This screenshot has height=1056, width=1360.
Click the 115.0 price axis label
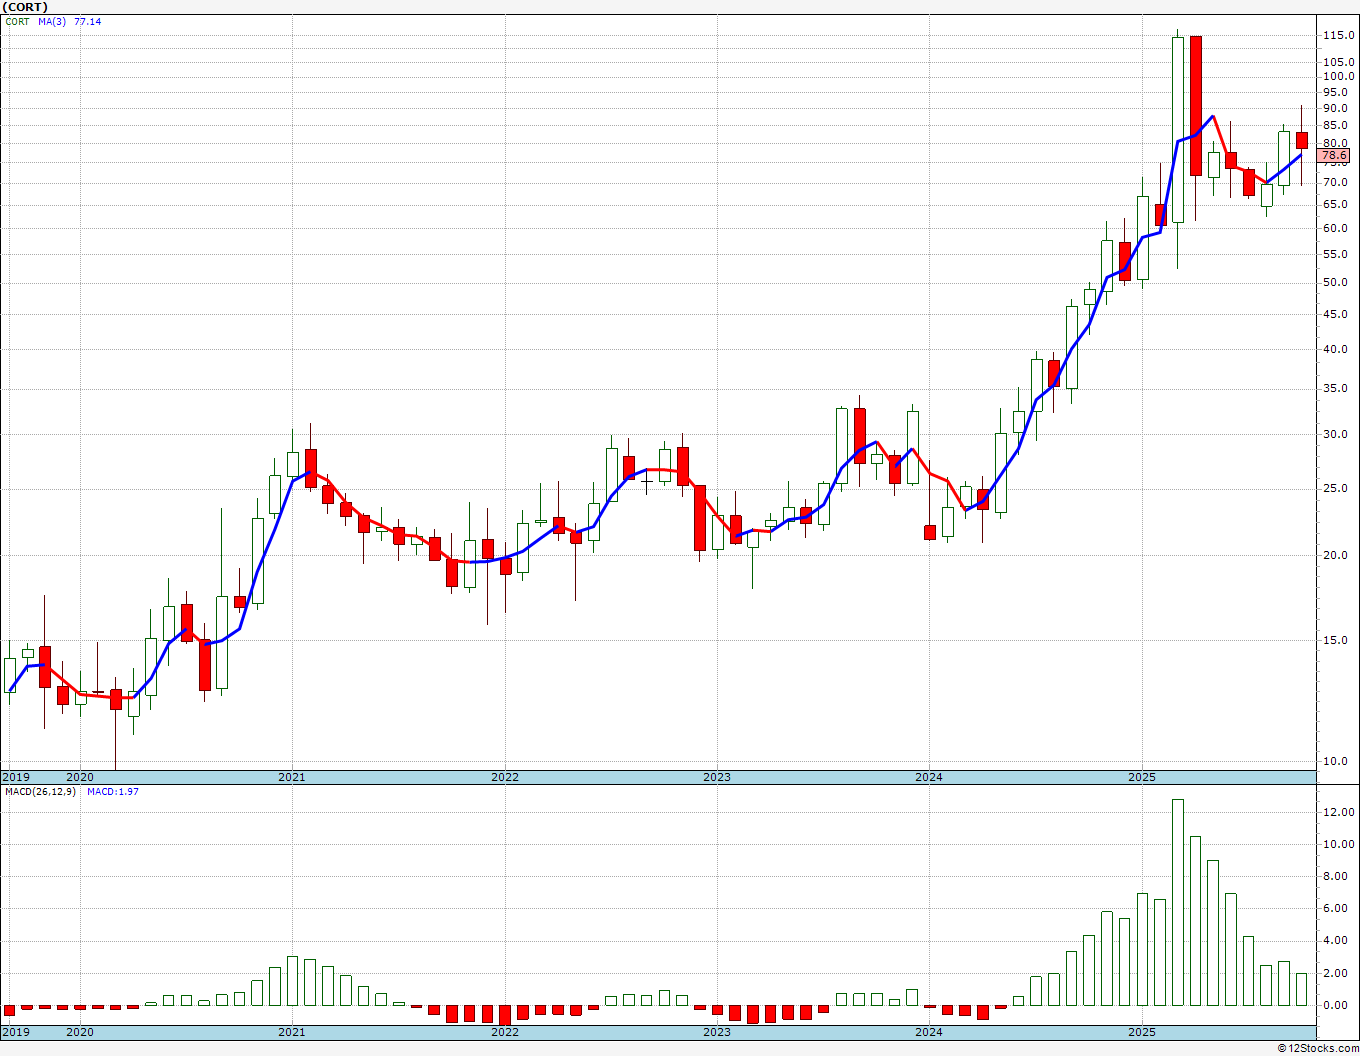click(x=1337, y=36)
